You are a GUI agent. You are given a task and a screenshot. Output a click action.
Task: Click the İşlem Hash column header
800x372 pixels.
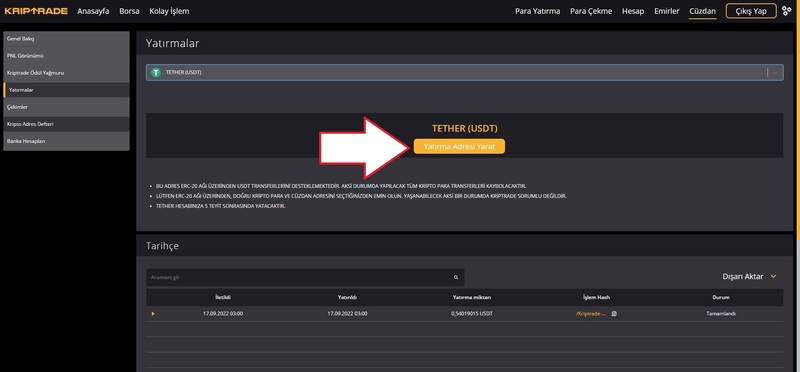click(596, 297)
